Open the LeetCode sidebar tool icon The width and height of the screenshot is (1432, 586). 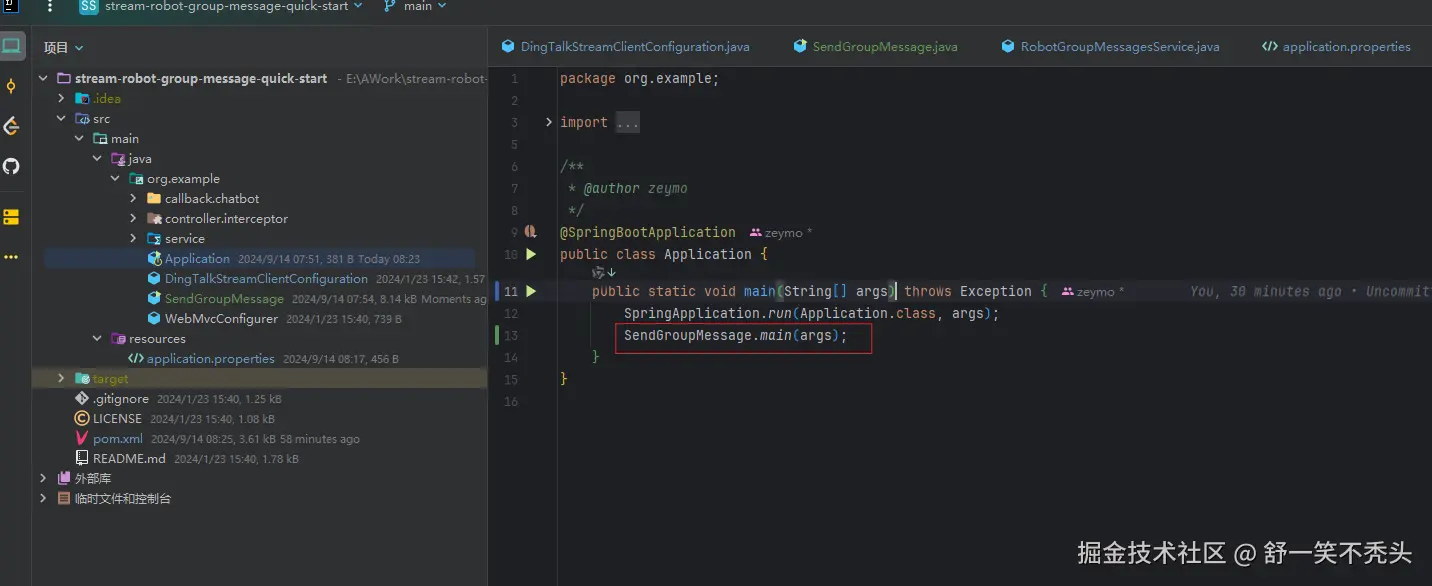click(x=12, y=126)
